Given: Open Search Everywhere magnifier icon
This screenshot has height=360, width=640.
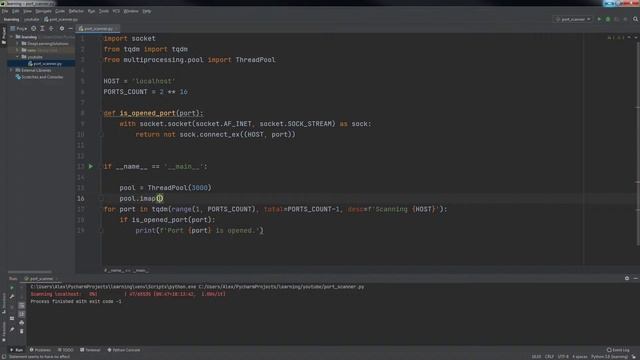Looking at the screenshot, I should (x=635, y=19).
